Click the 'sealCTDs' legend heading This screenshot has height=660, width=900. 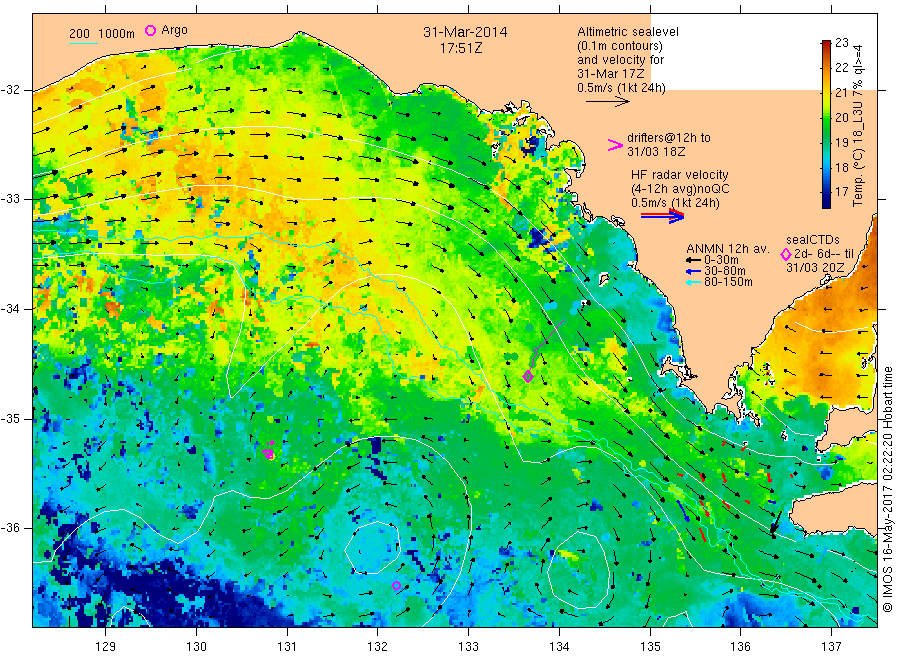[x=813, y=240]
